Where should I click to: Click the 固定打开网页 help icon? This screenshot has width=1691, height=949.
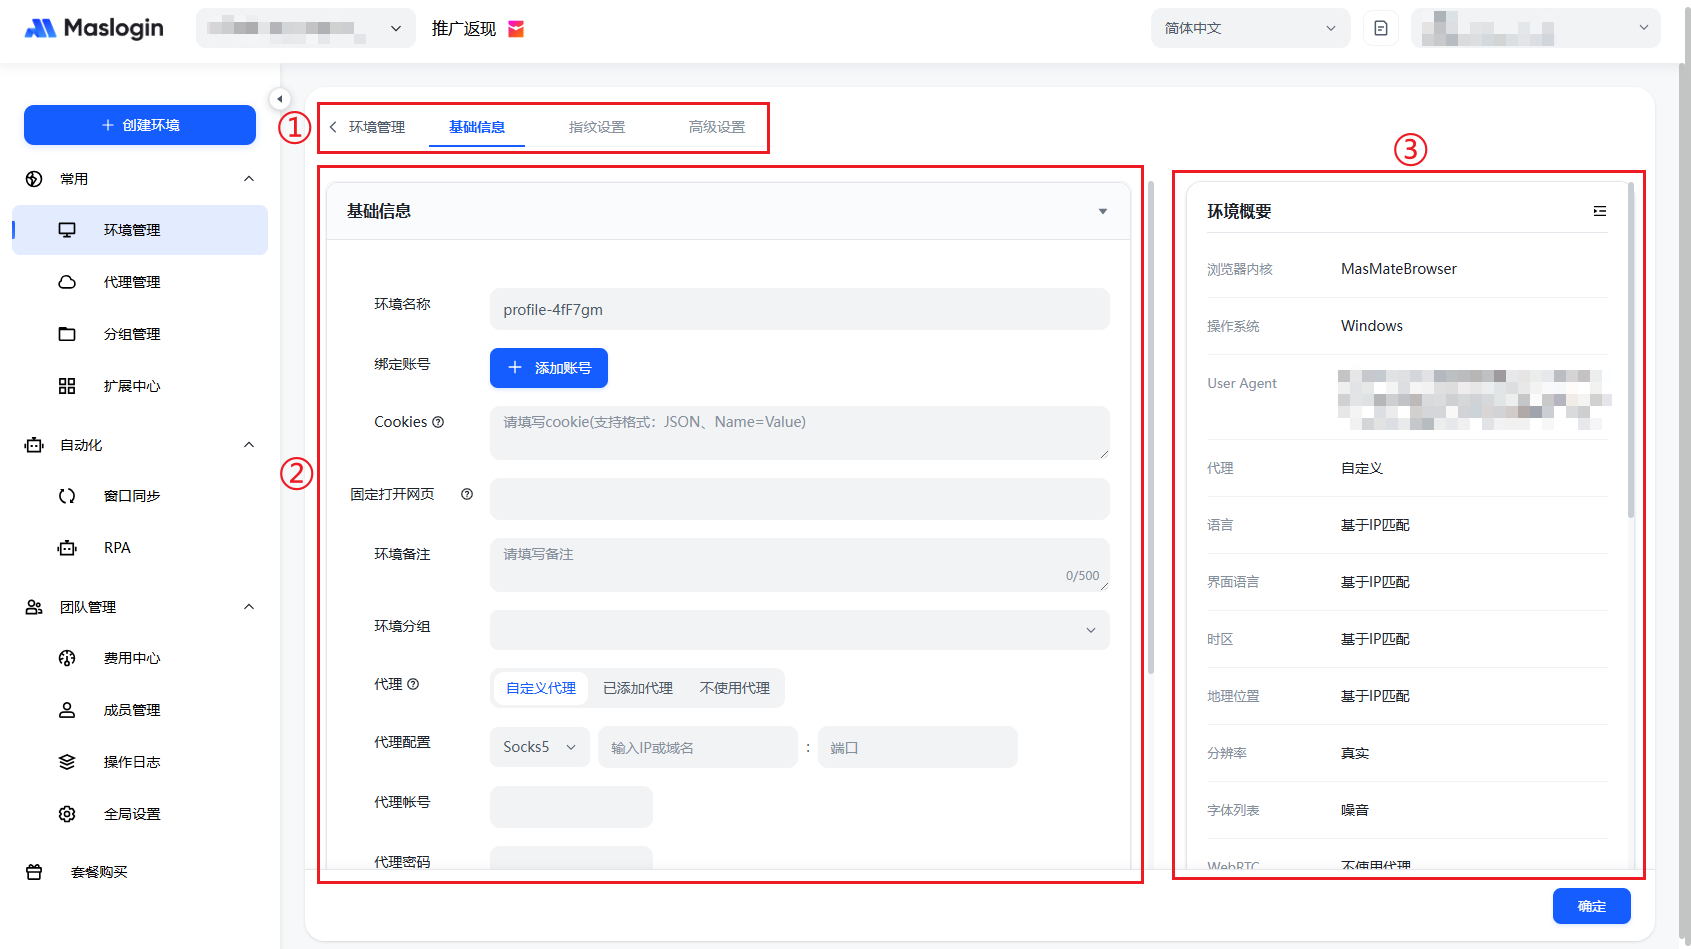tap(466, 494)
